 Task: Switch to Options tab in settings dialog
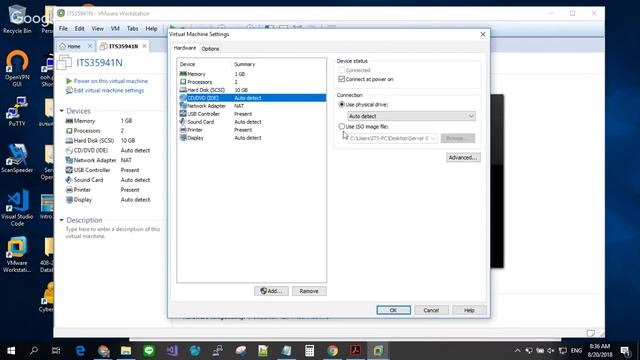[x=210, y=49]
